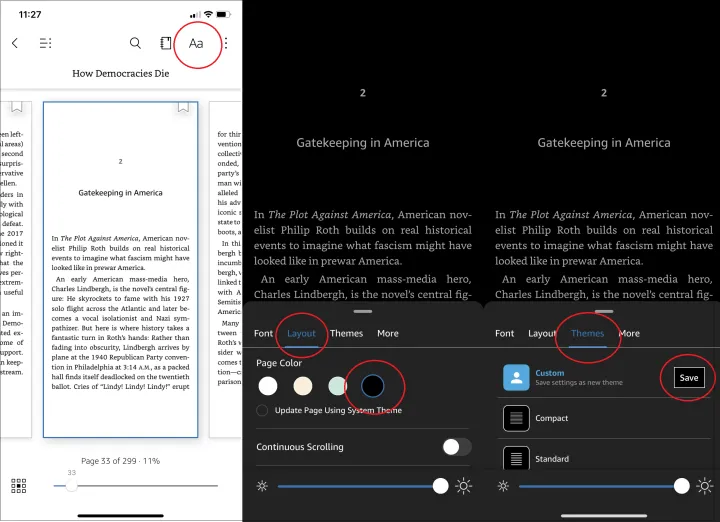
Task: Select the Font tab in middle panel
Action: tap(263, 333)
